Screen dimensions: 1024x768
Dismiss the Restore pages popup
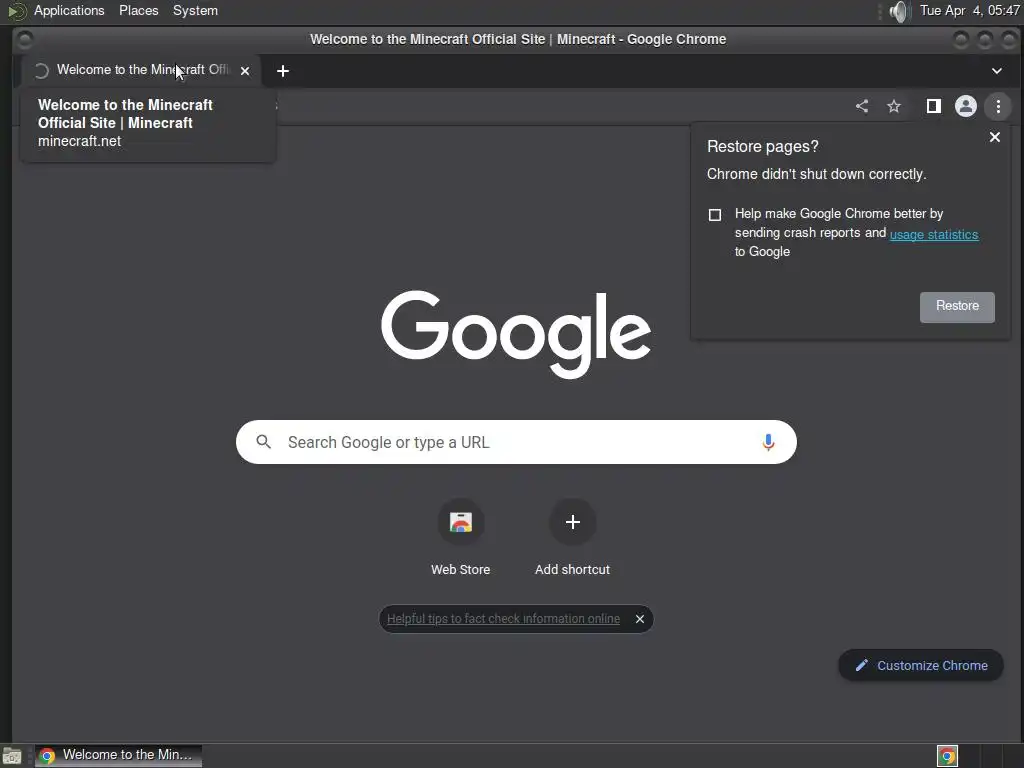pyautogui.click(x=995, y=137)
